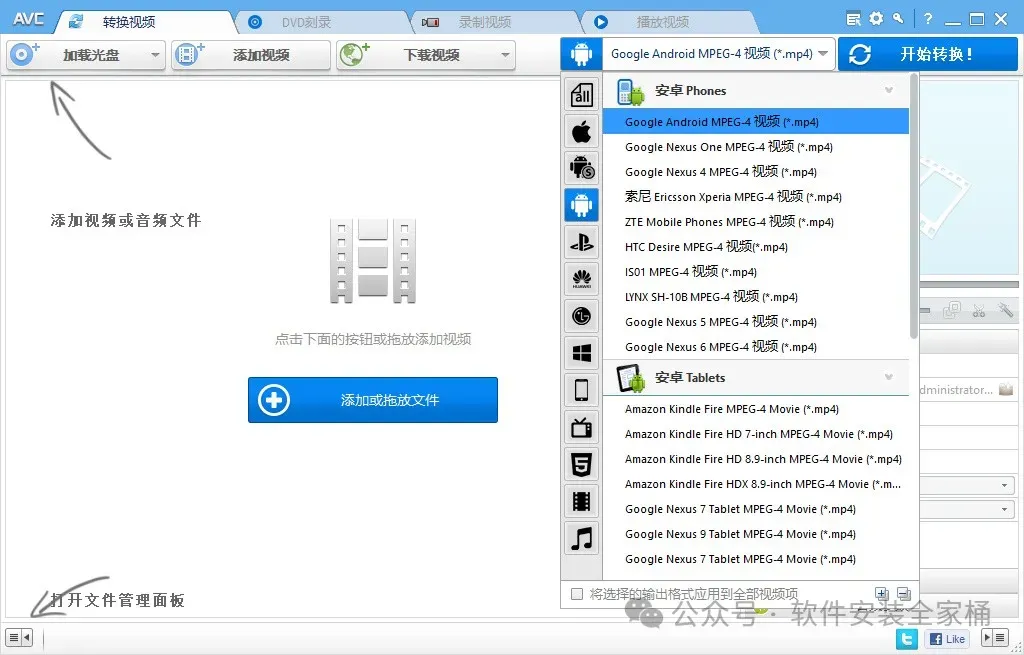Screen dimensions: 1024x655
Task: Click the preview seek bar behind dropdown
Action: (x=969, y=285)
